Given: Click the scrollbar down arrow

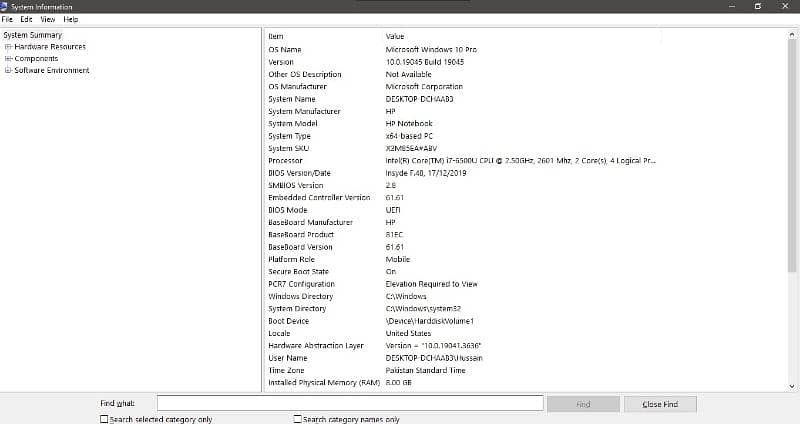Looking at the screenshot, I should pos(794,385).
